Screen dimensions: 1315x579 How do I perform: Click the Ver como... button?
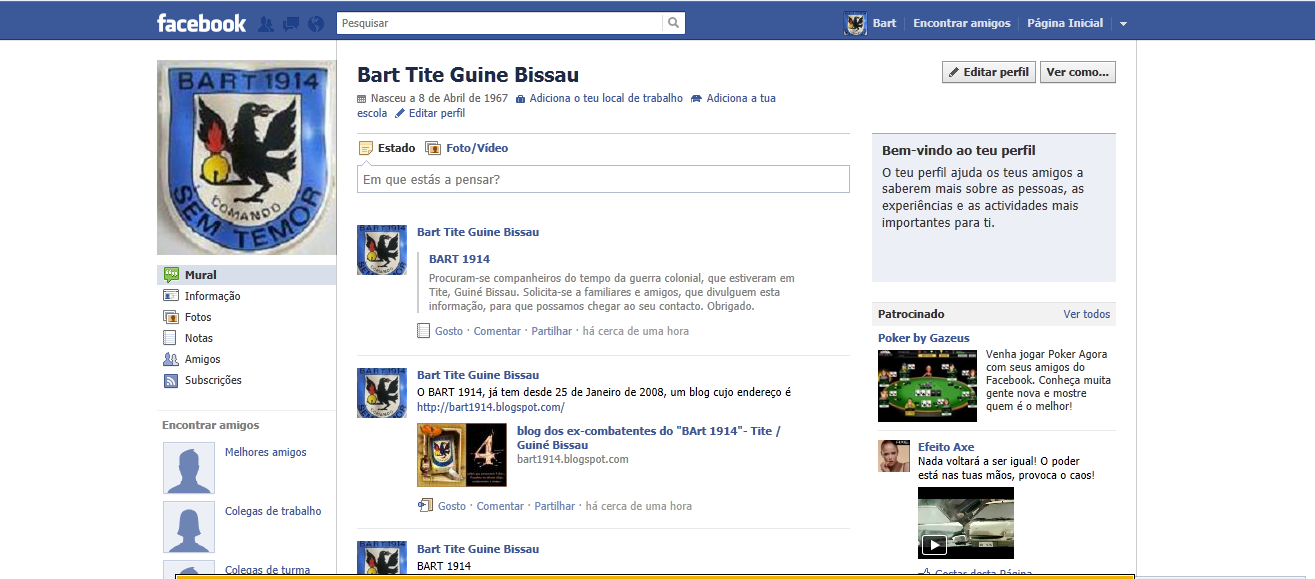(1078, 72)
